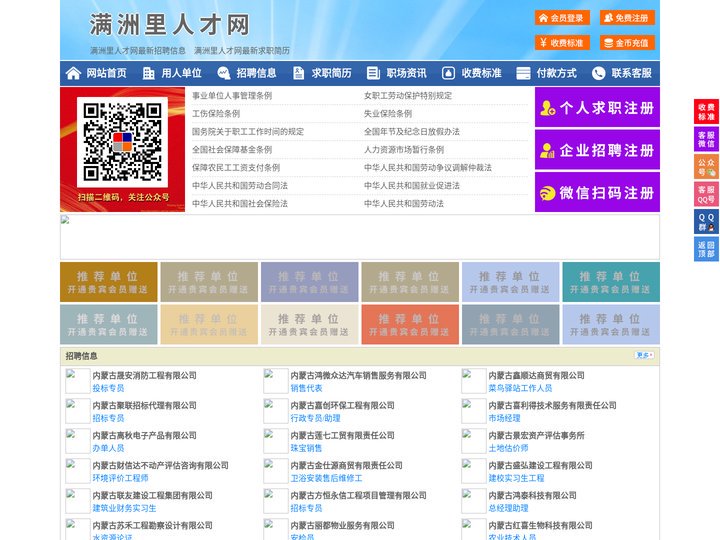Click the document icon beside 求职简历

[x=298, y=73]
